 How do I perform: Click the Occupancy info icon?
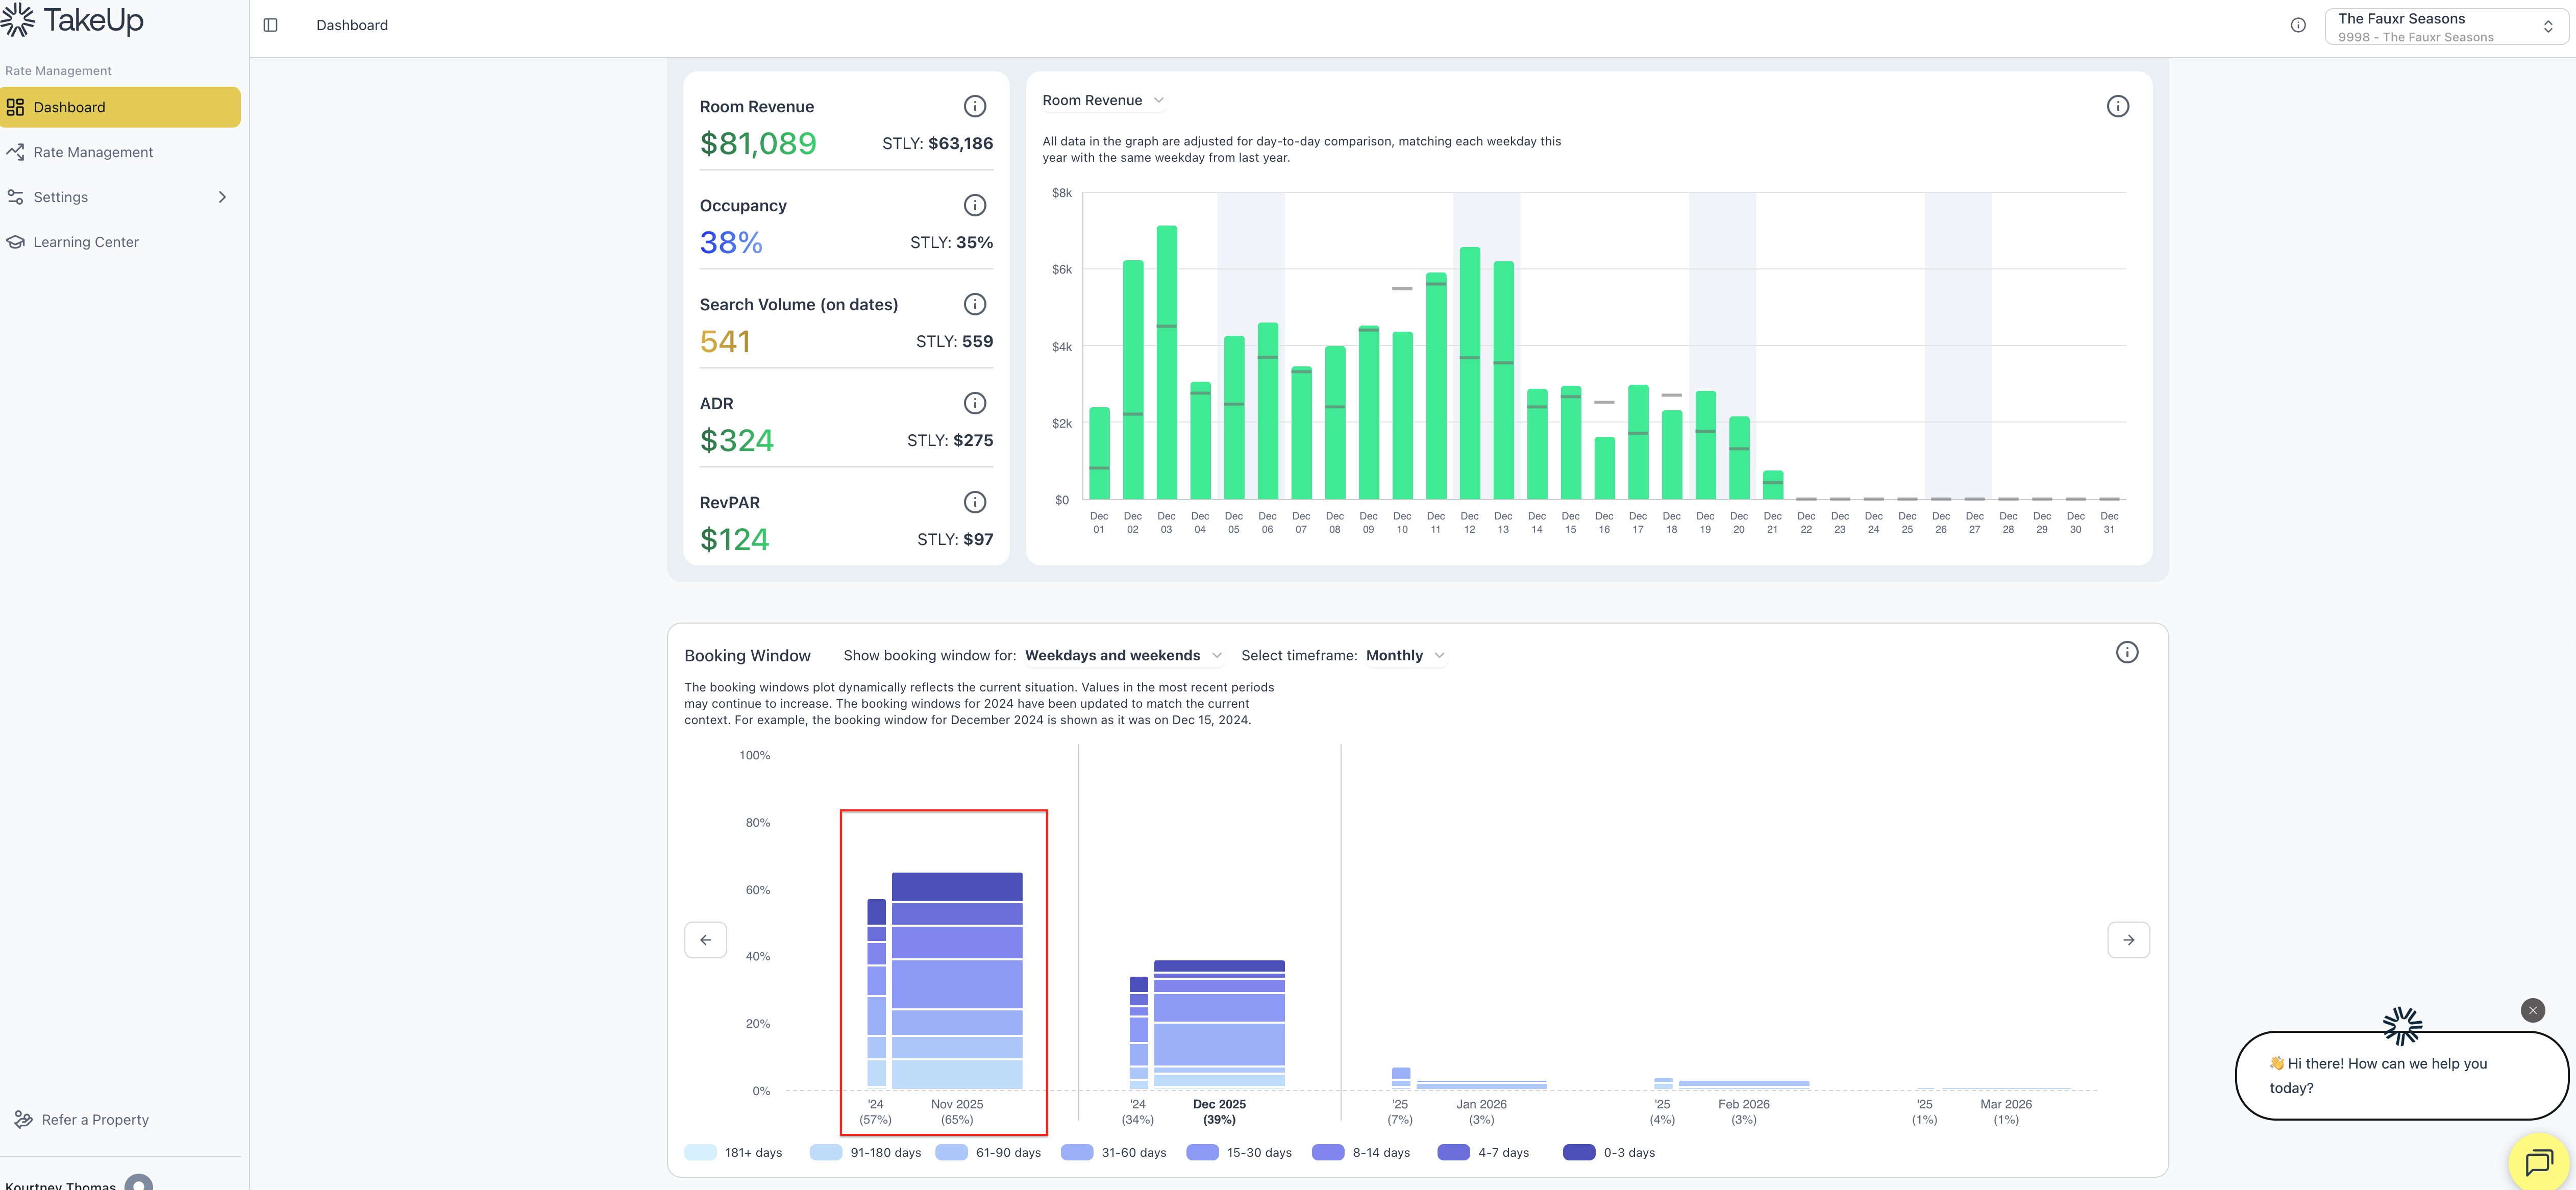coord(974,205)
